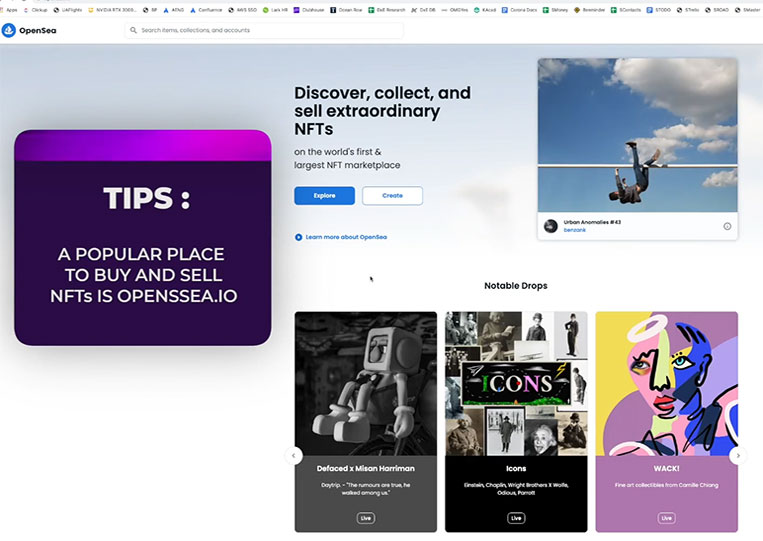The width and height of the screenshot is (763, 541).
Task: Click the blue Explore button
Action: click(324, 196)
